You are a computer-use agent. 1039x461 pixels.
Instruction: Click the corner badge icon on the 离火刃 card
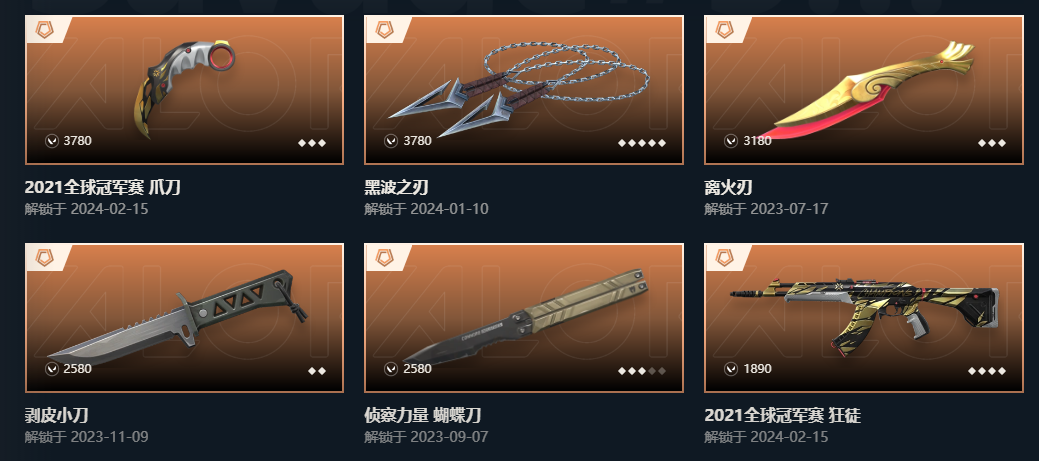(724, 30)
